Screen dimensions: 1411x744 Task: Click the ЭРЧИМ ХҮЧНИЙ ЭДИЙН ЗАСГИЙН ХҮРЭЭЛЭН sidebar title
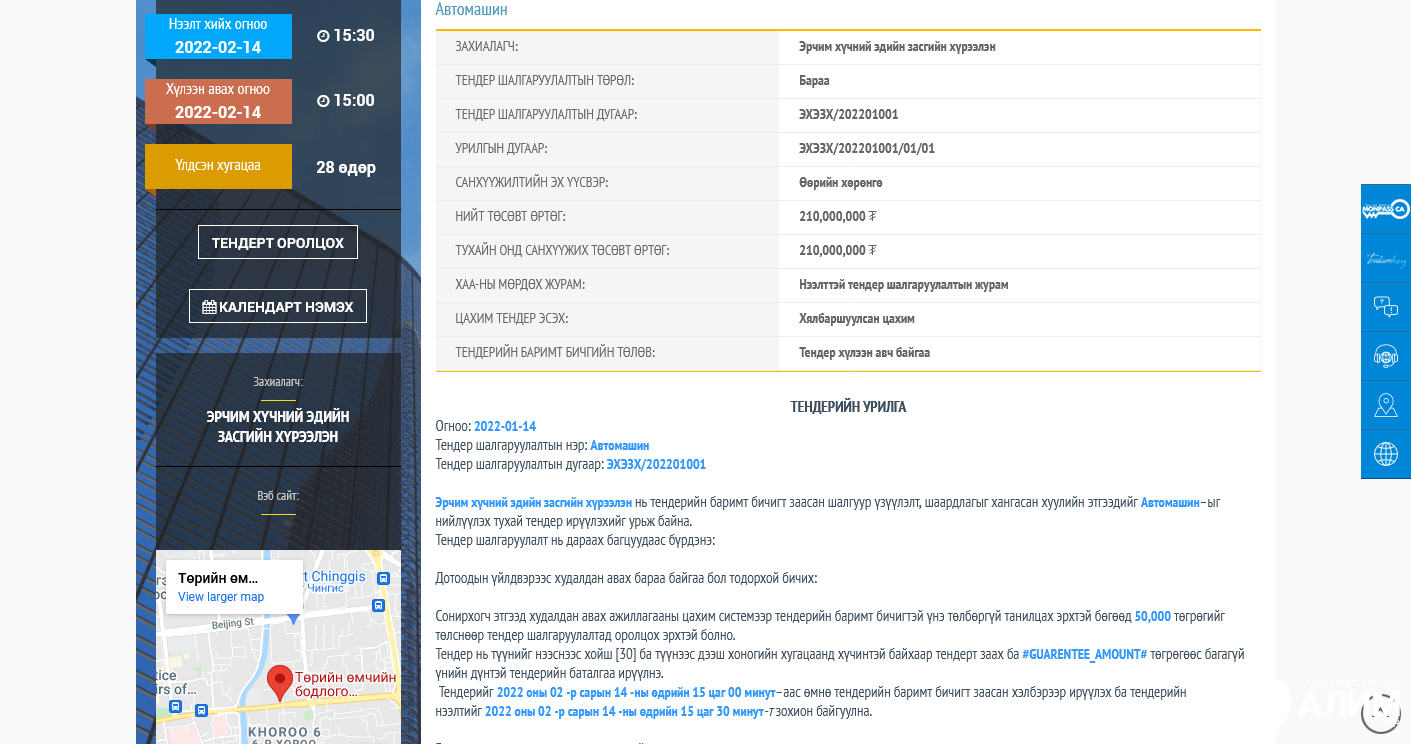278,427
